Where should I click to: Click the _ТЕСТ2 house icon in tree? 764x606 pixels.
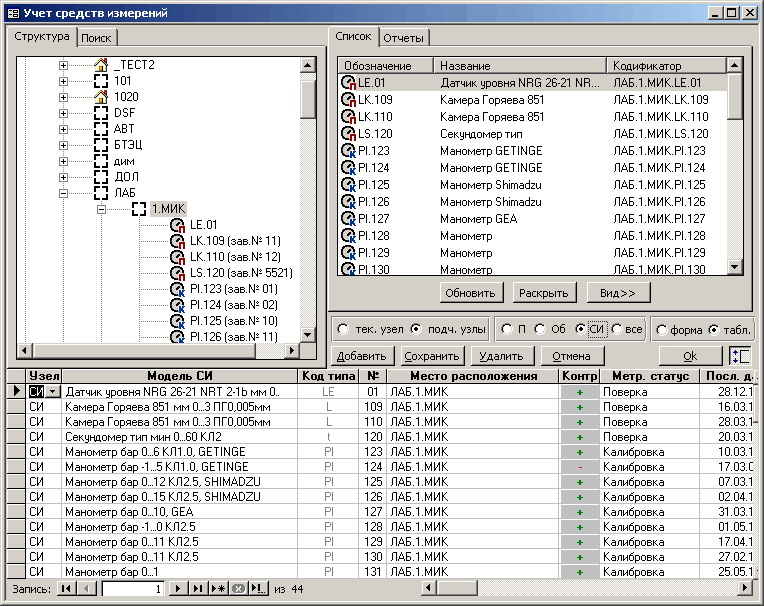coord(100,65)
